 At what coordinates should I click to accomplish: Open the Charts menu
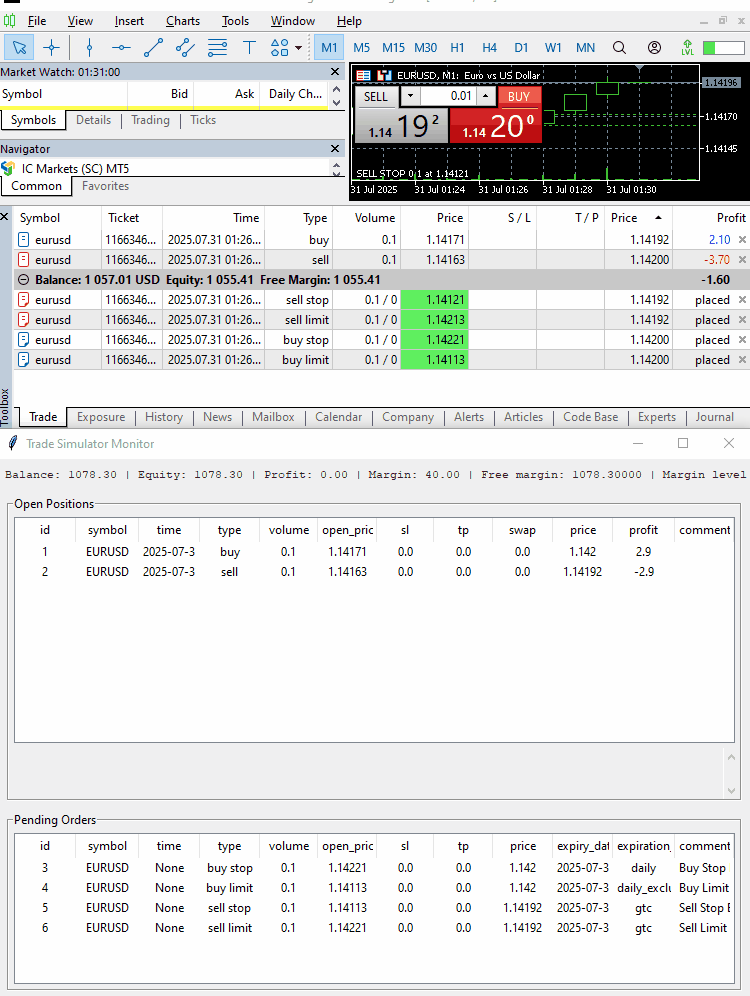coord(183,21)
